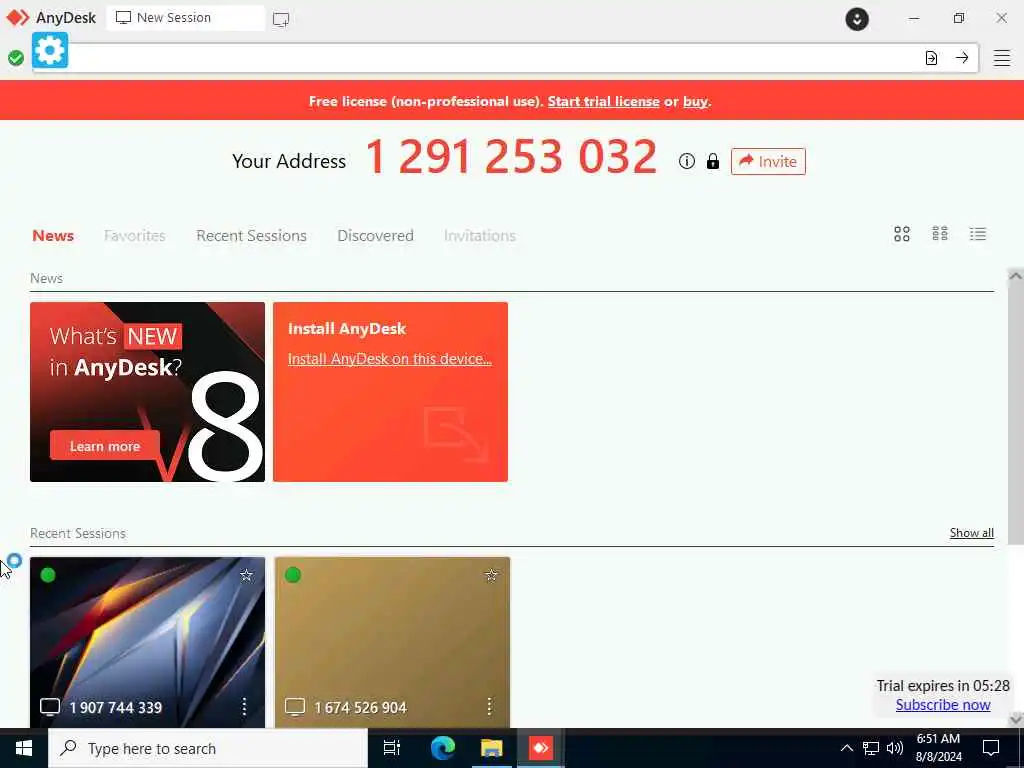
Task: Click the vertical scrollbar thumb
Action: [1016, 414]
